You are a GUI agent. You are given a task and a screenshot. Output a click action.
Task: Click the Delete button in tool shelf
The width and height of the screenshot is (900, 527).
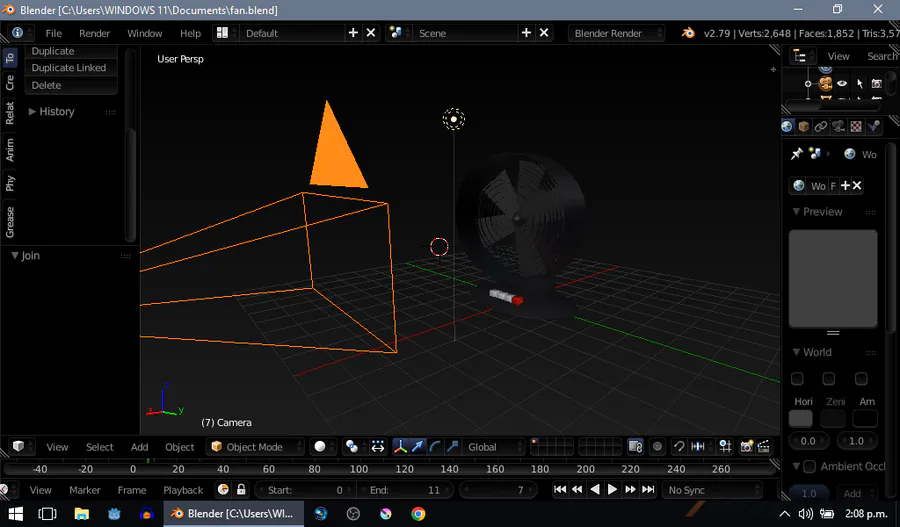click(x=71, y=85)
